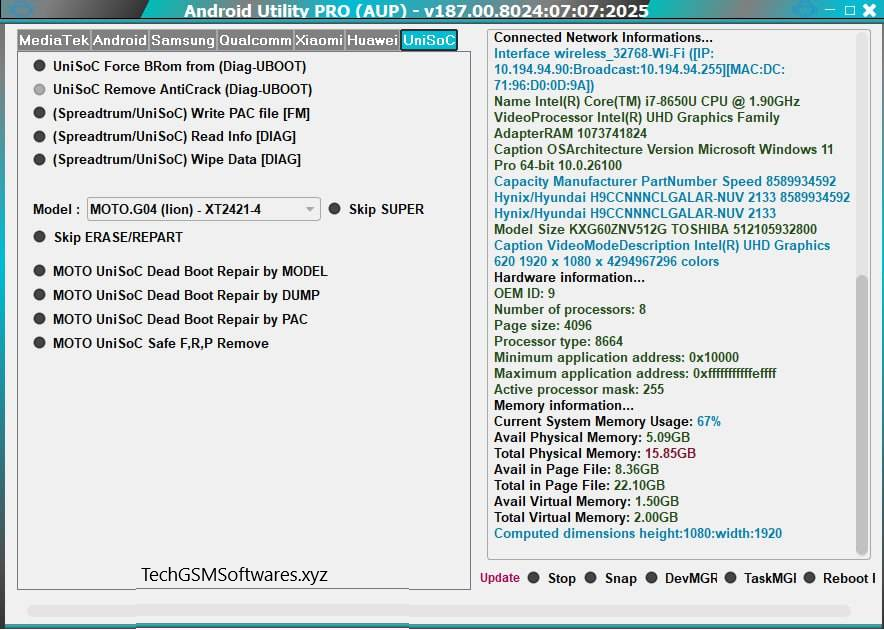Image resolution: width=884 pixels, height=630 pixels.
Task: Click the 'Total in Page File: 22.10GB' line
Action: (x=580, y=486)
